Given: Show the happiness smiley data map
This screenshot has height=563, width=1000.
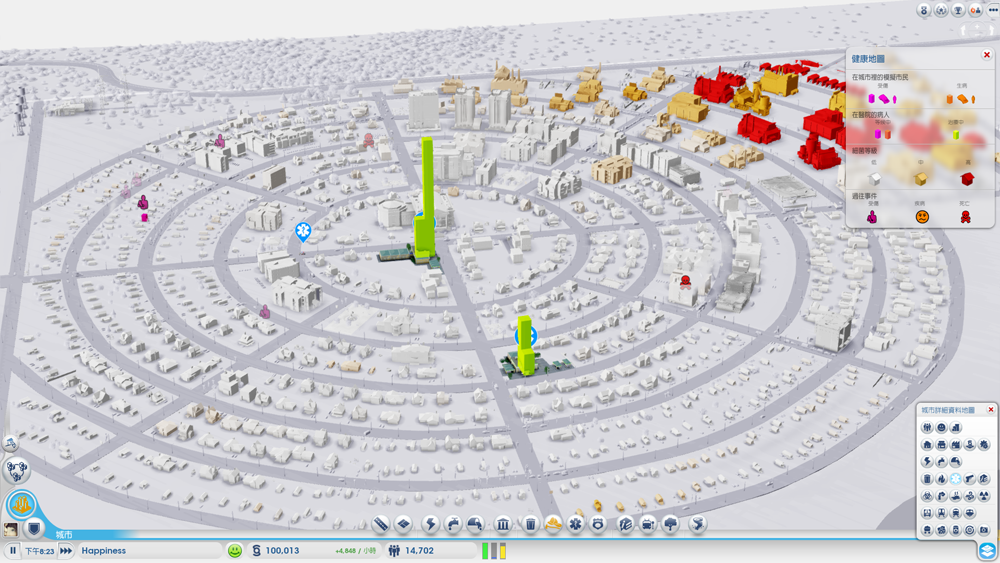Looking at the screenshot, I should (x=941, y=427).
